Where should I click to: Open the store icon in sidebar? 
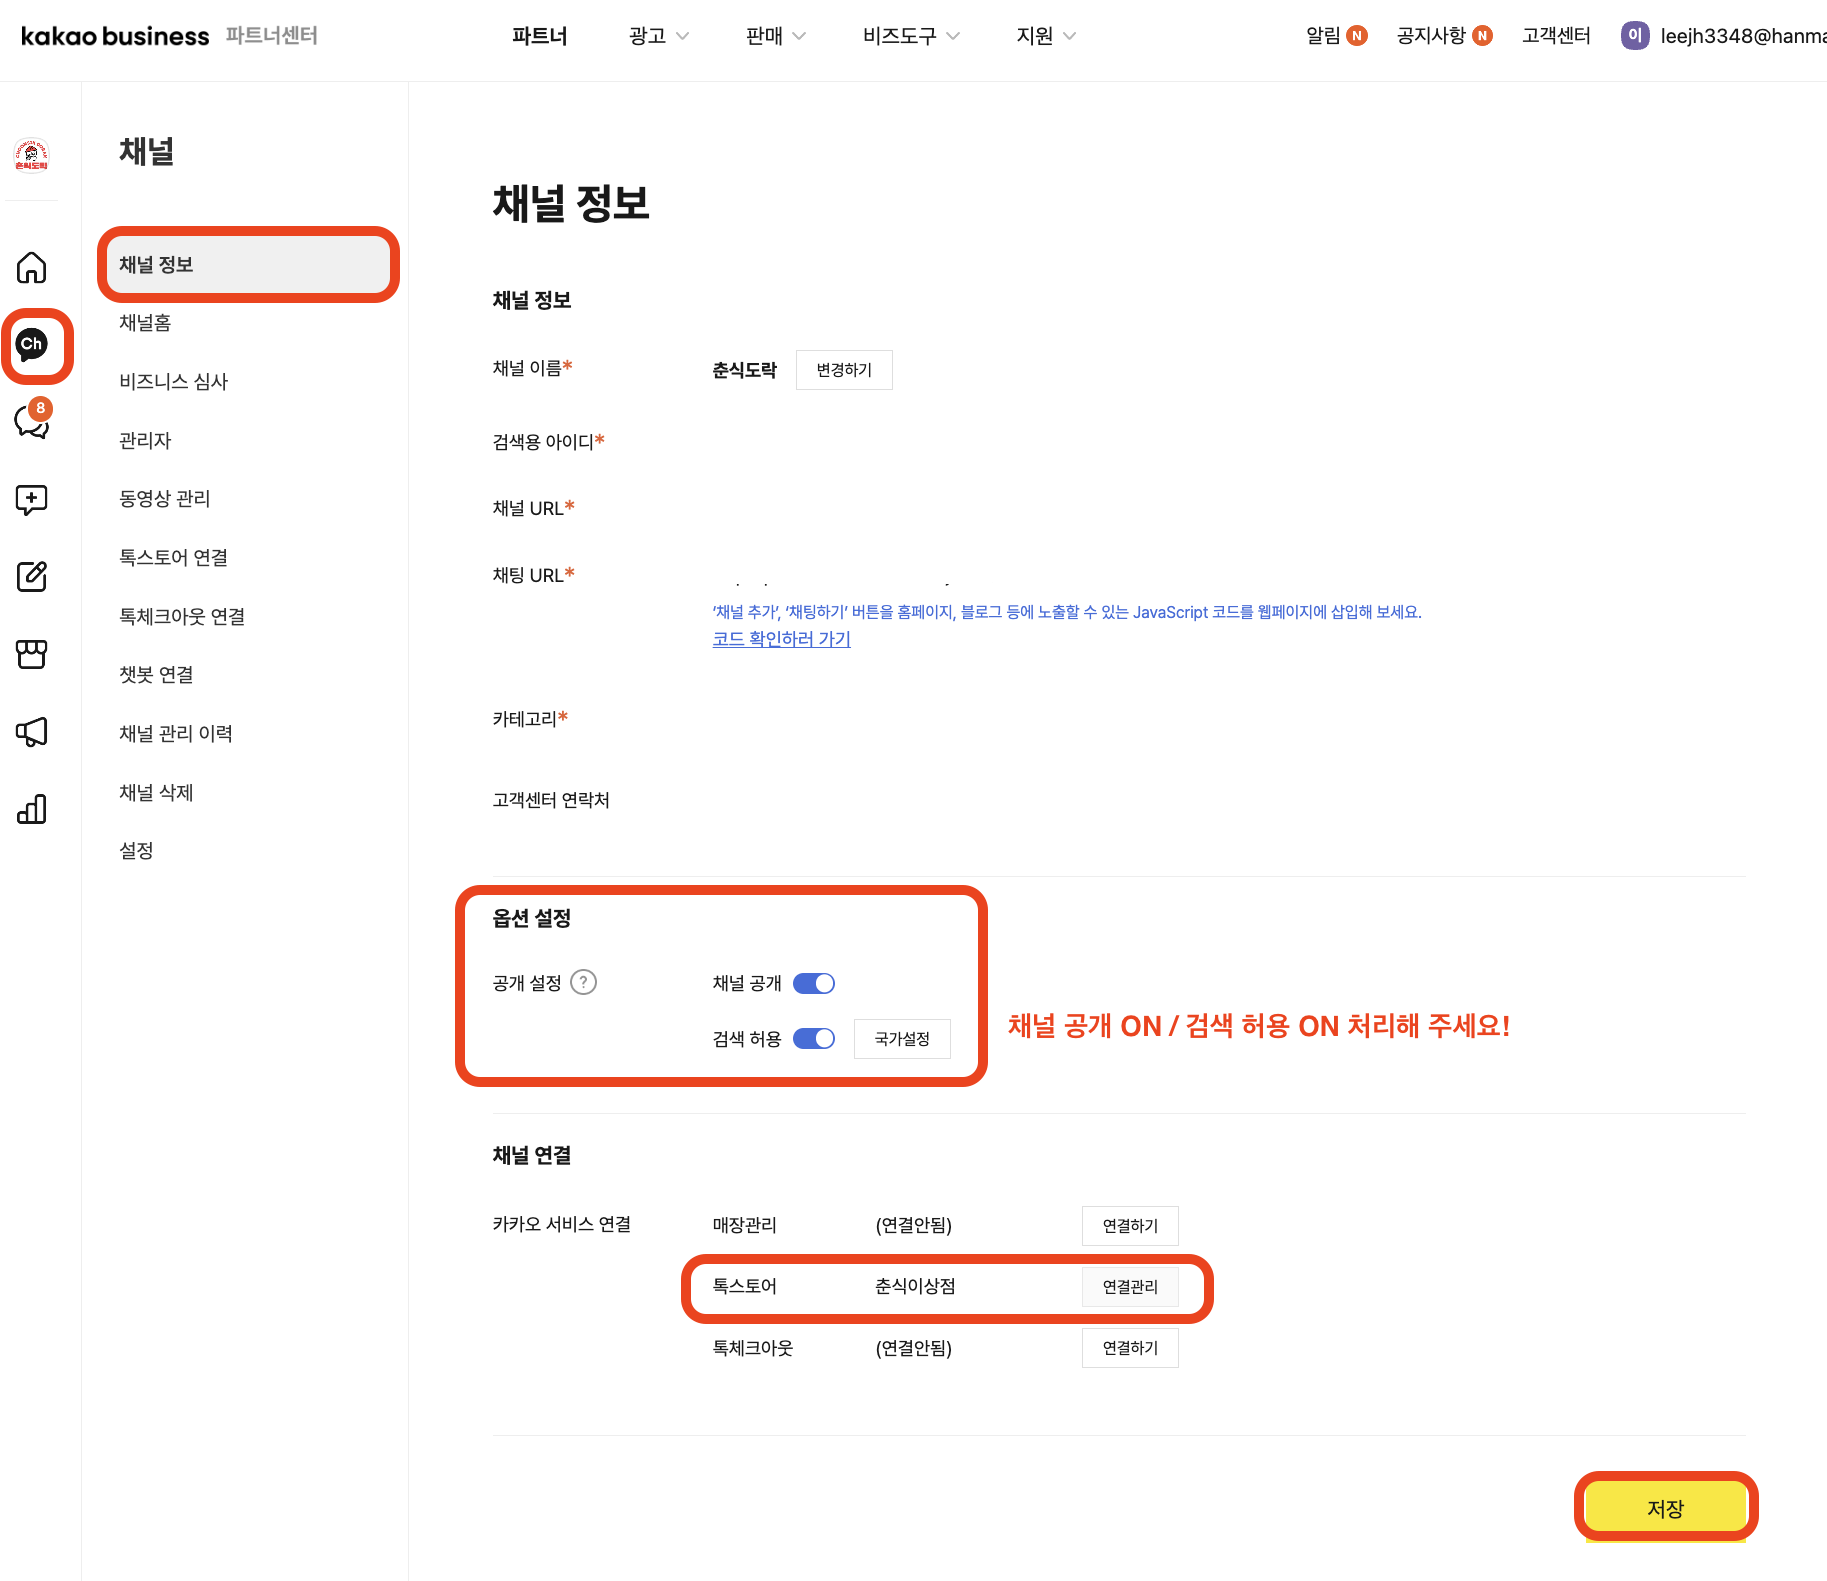[x=32, y=654]
